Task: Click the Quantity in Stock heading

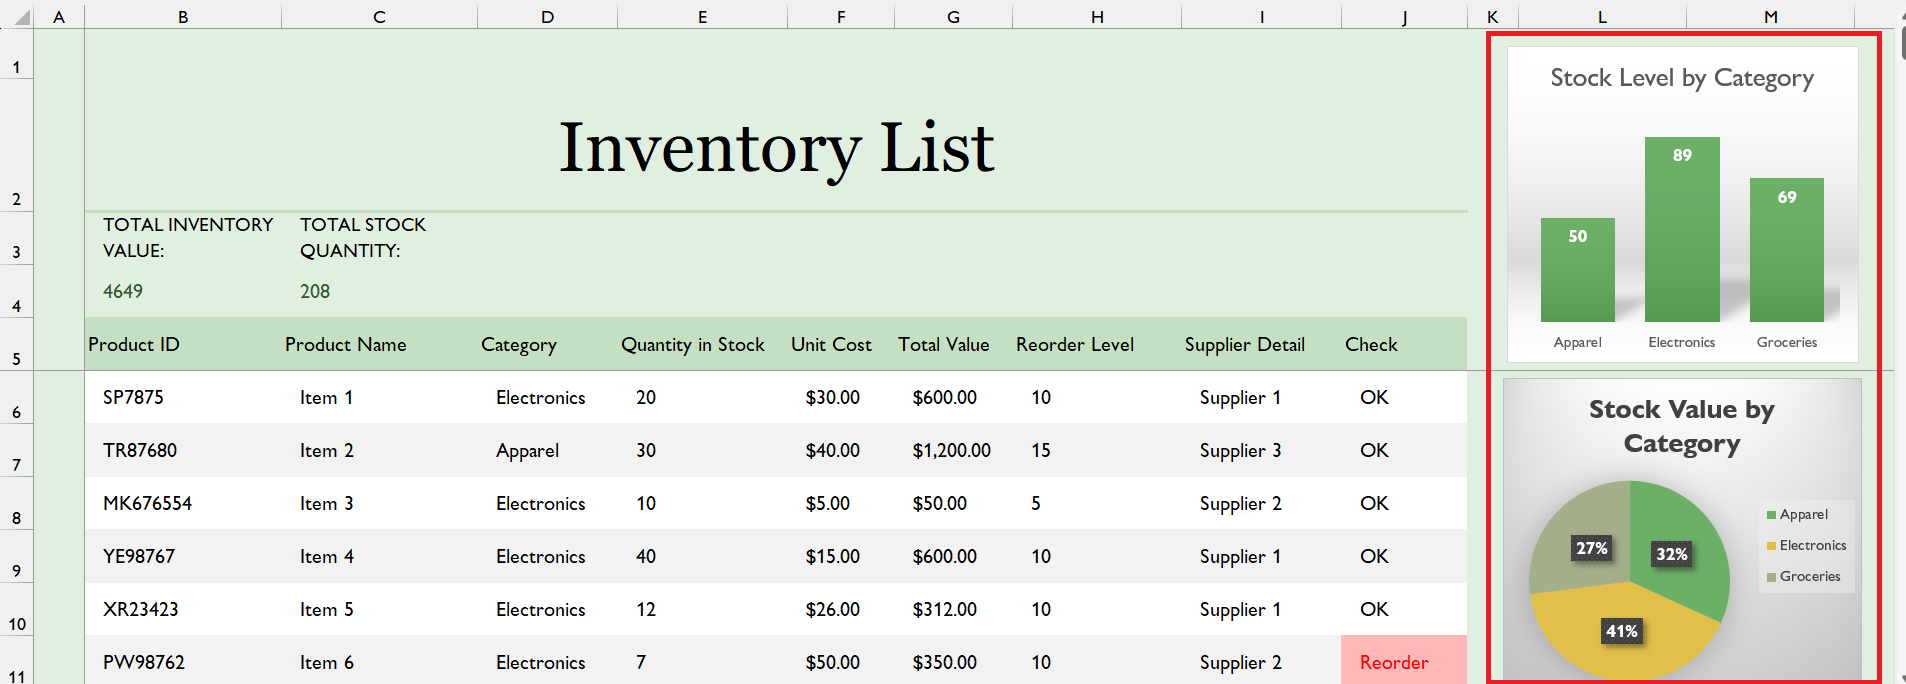Action: pyautogui.click(x=692, y=345)
